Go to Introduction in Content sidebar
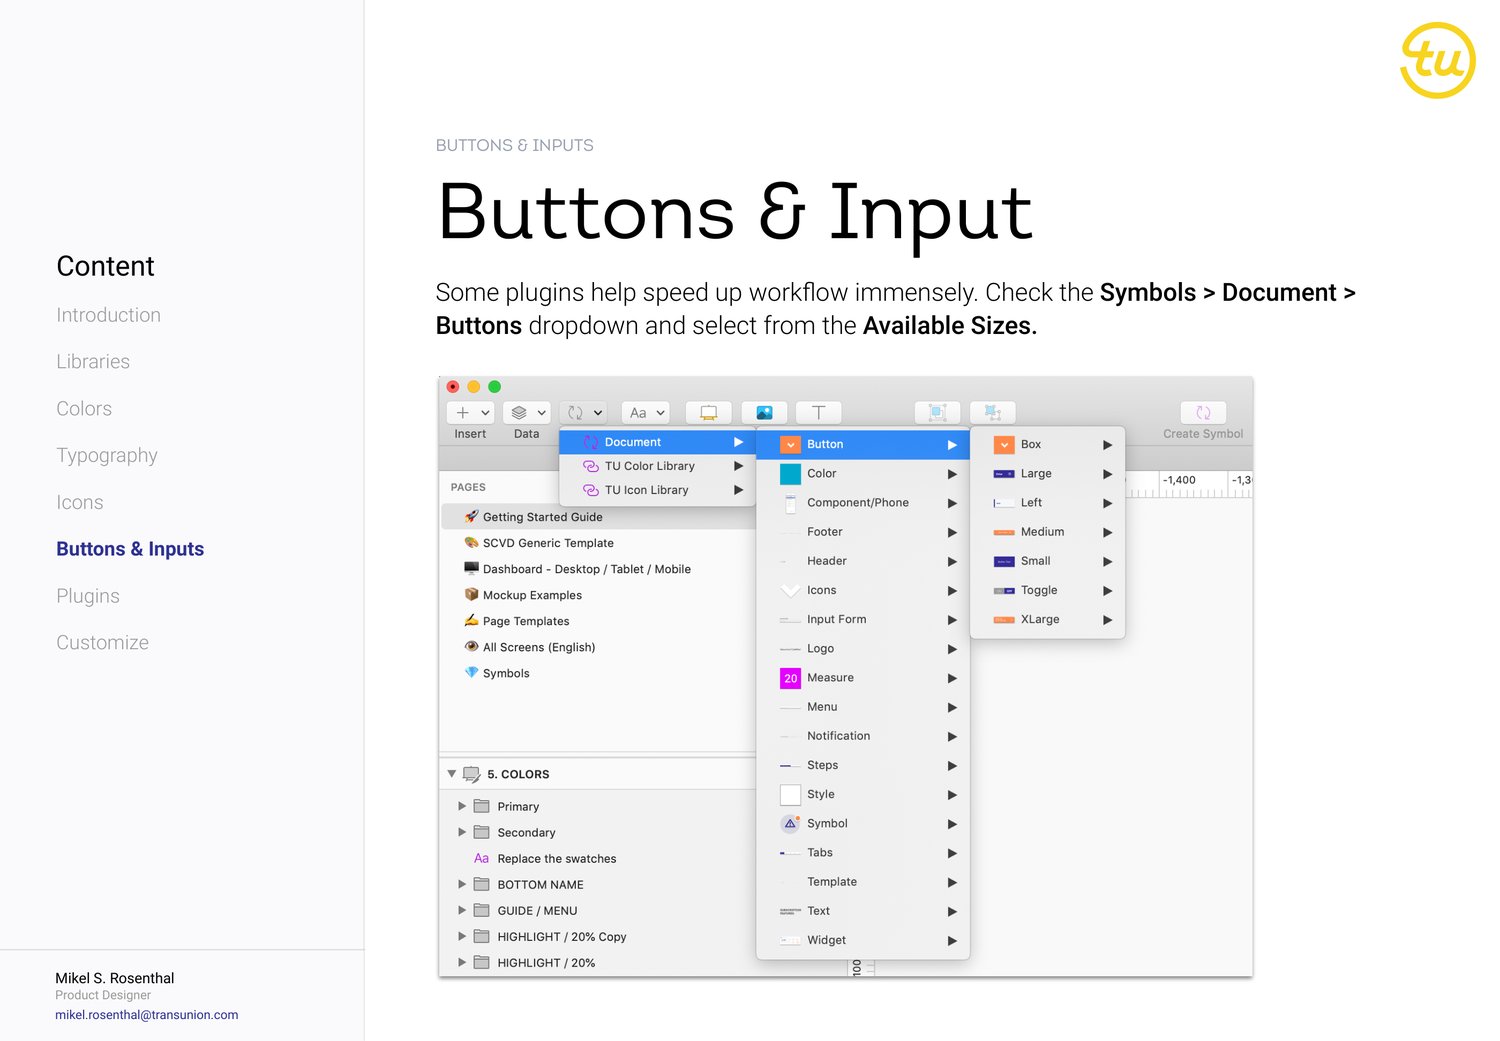This screenshot has width=1500, height=1041. coord(108,315)
